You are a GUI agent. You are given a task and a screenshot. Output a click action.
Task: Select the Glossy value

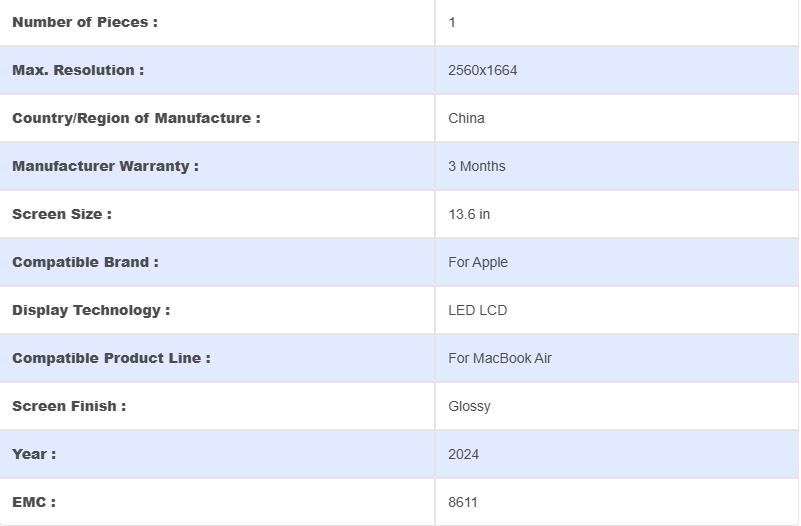[x=469, y=406]
